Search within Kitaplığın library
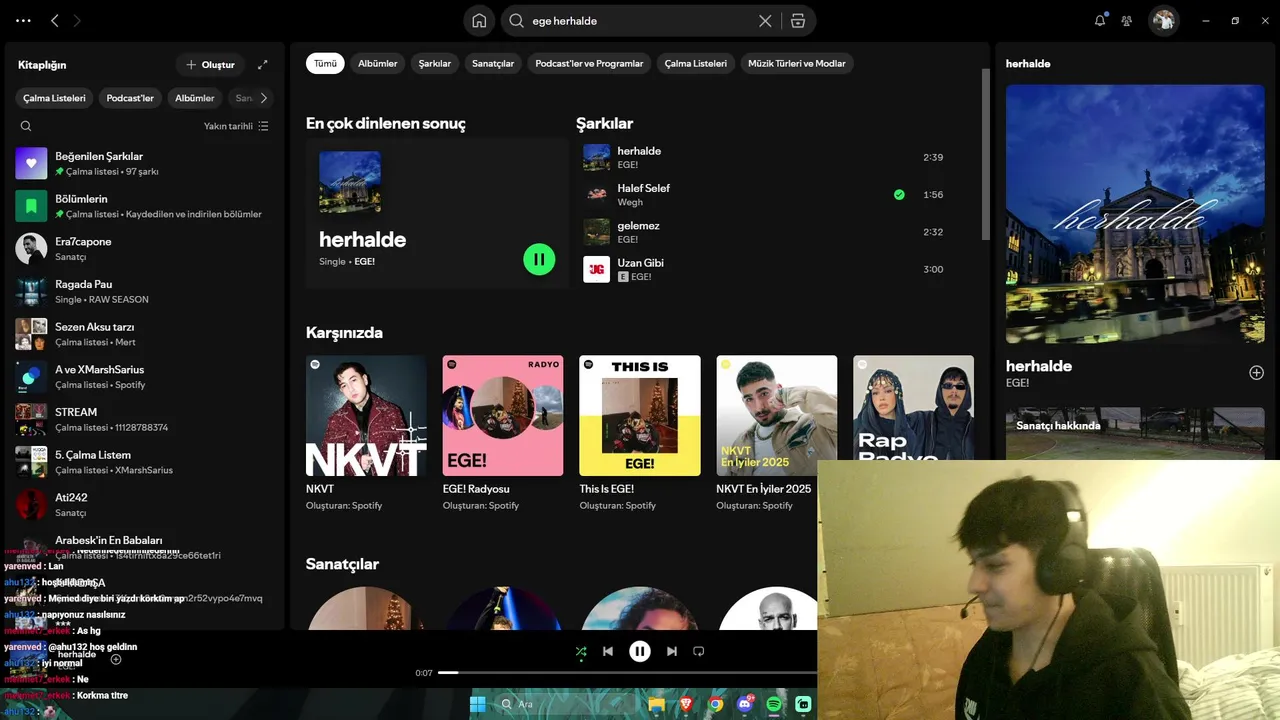The height and width of the screenshot is (720, 1280). 26,126
